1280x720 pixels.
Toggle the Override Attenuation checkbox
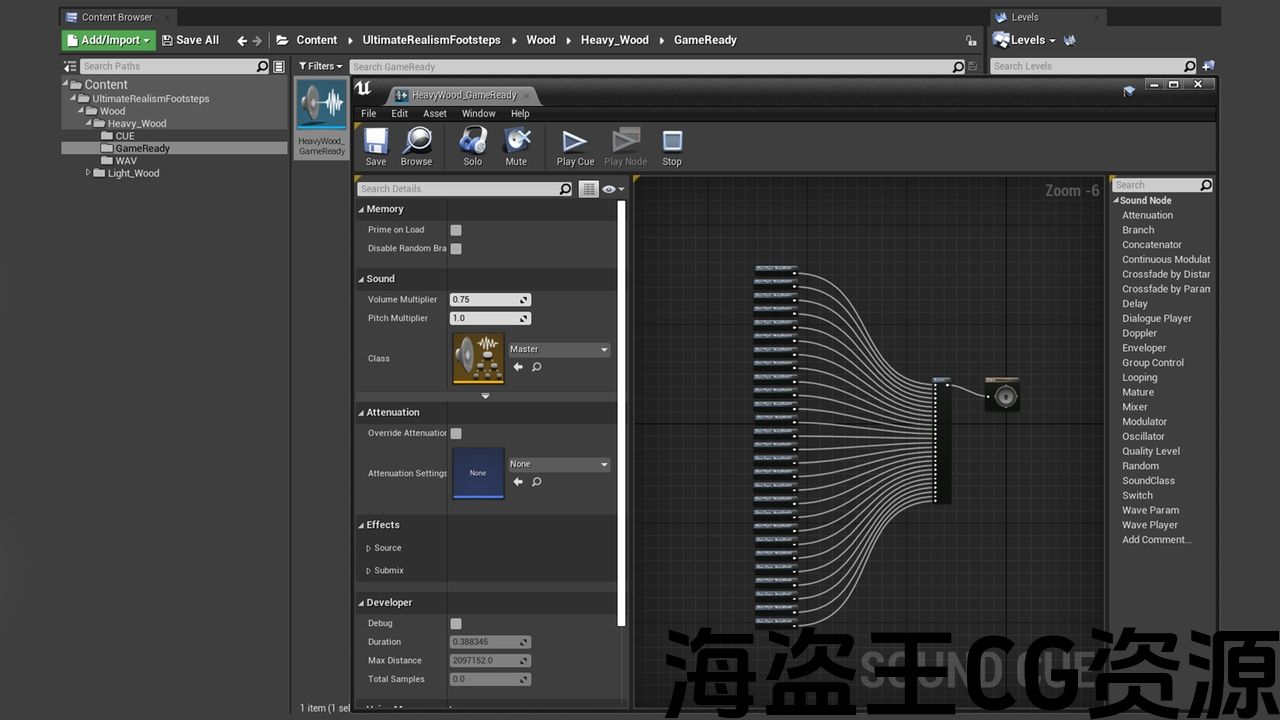[456, 433]
